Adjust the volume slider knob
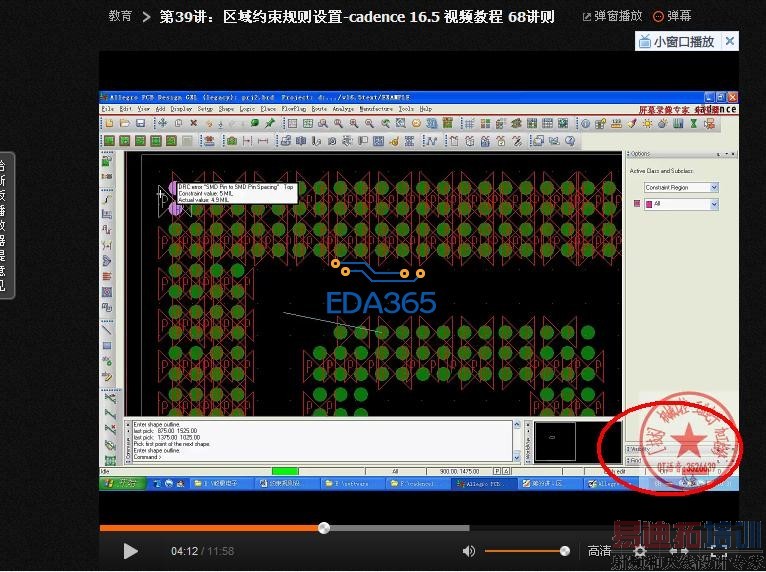The height and width of the screenshot is (572, 766). tap(565, 551)
